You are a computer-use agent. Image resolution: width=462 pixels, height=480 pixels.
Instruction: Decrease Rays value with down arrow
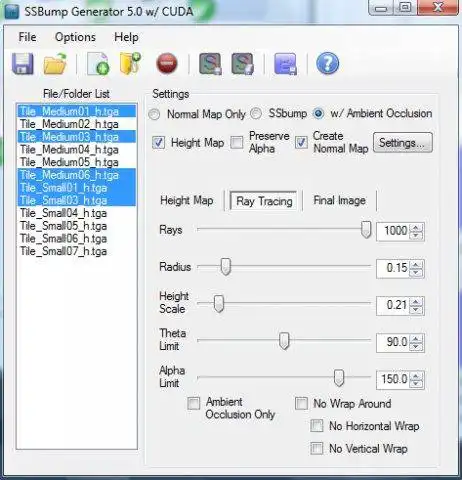tap(416, 235)
